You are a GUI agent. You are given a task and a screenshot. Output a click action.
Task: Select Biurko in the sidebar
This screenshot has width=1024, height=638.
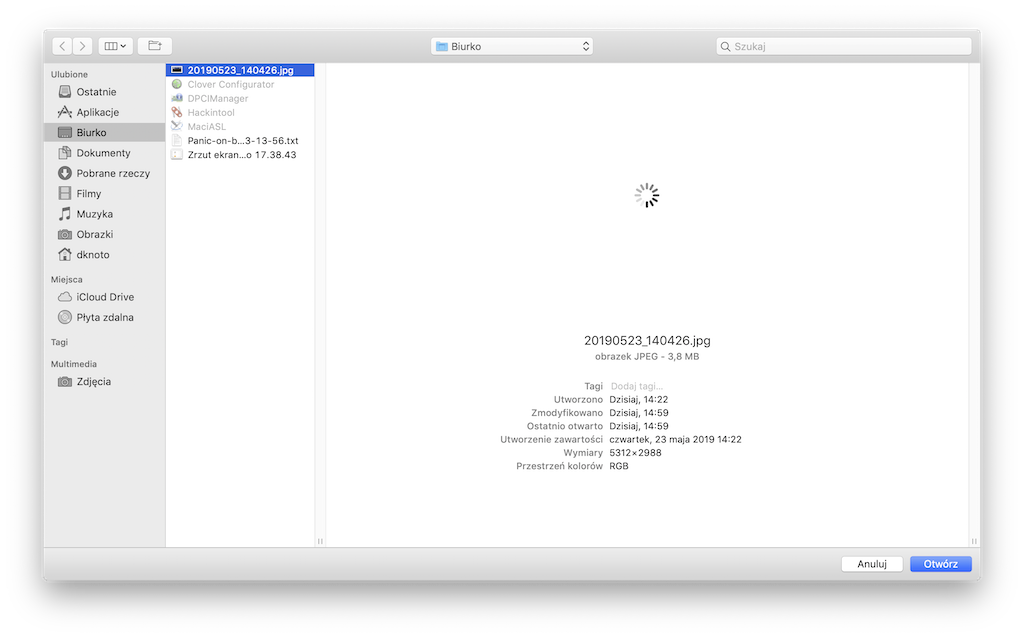tap(104, 133)
